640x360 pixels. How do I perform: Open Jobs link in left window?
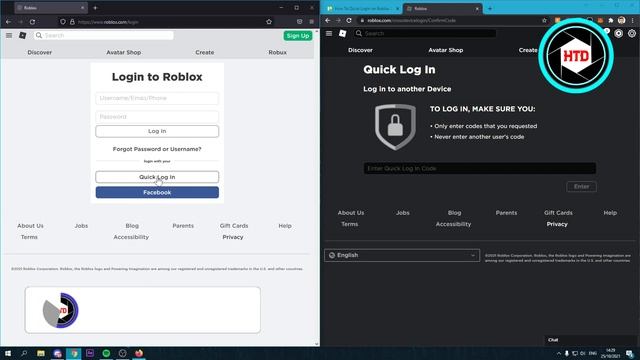pyautogui.click(x=81, y=226)
